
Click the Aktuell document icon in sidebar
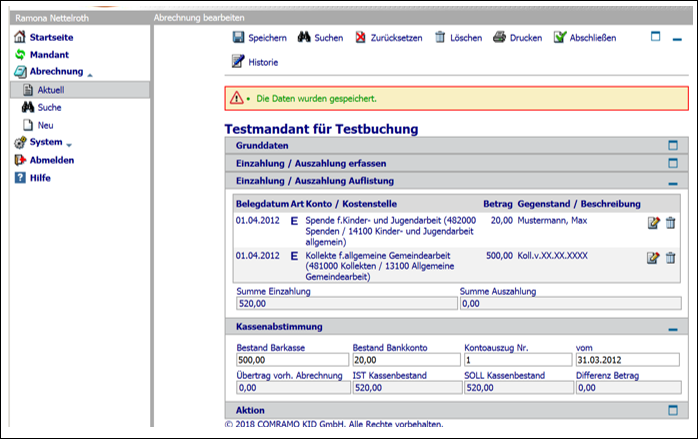28,90
